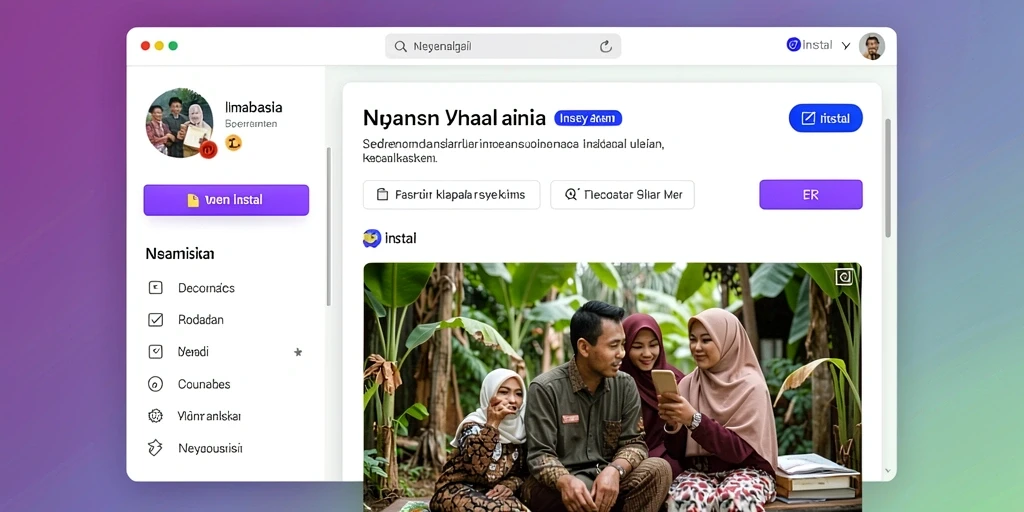Click the reload arrow in search bar
1024x512 pixels.
605,46
